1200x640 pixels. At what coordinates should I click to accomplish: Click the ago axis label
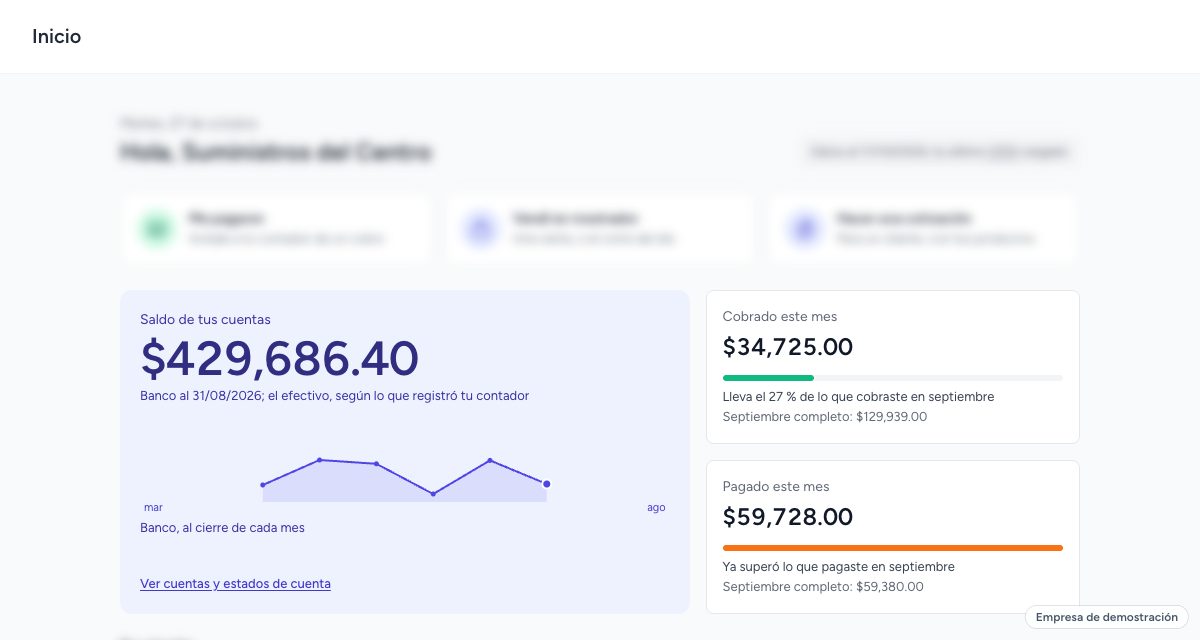point(656,508)
